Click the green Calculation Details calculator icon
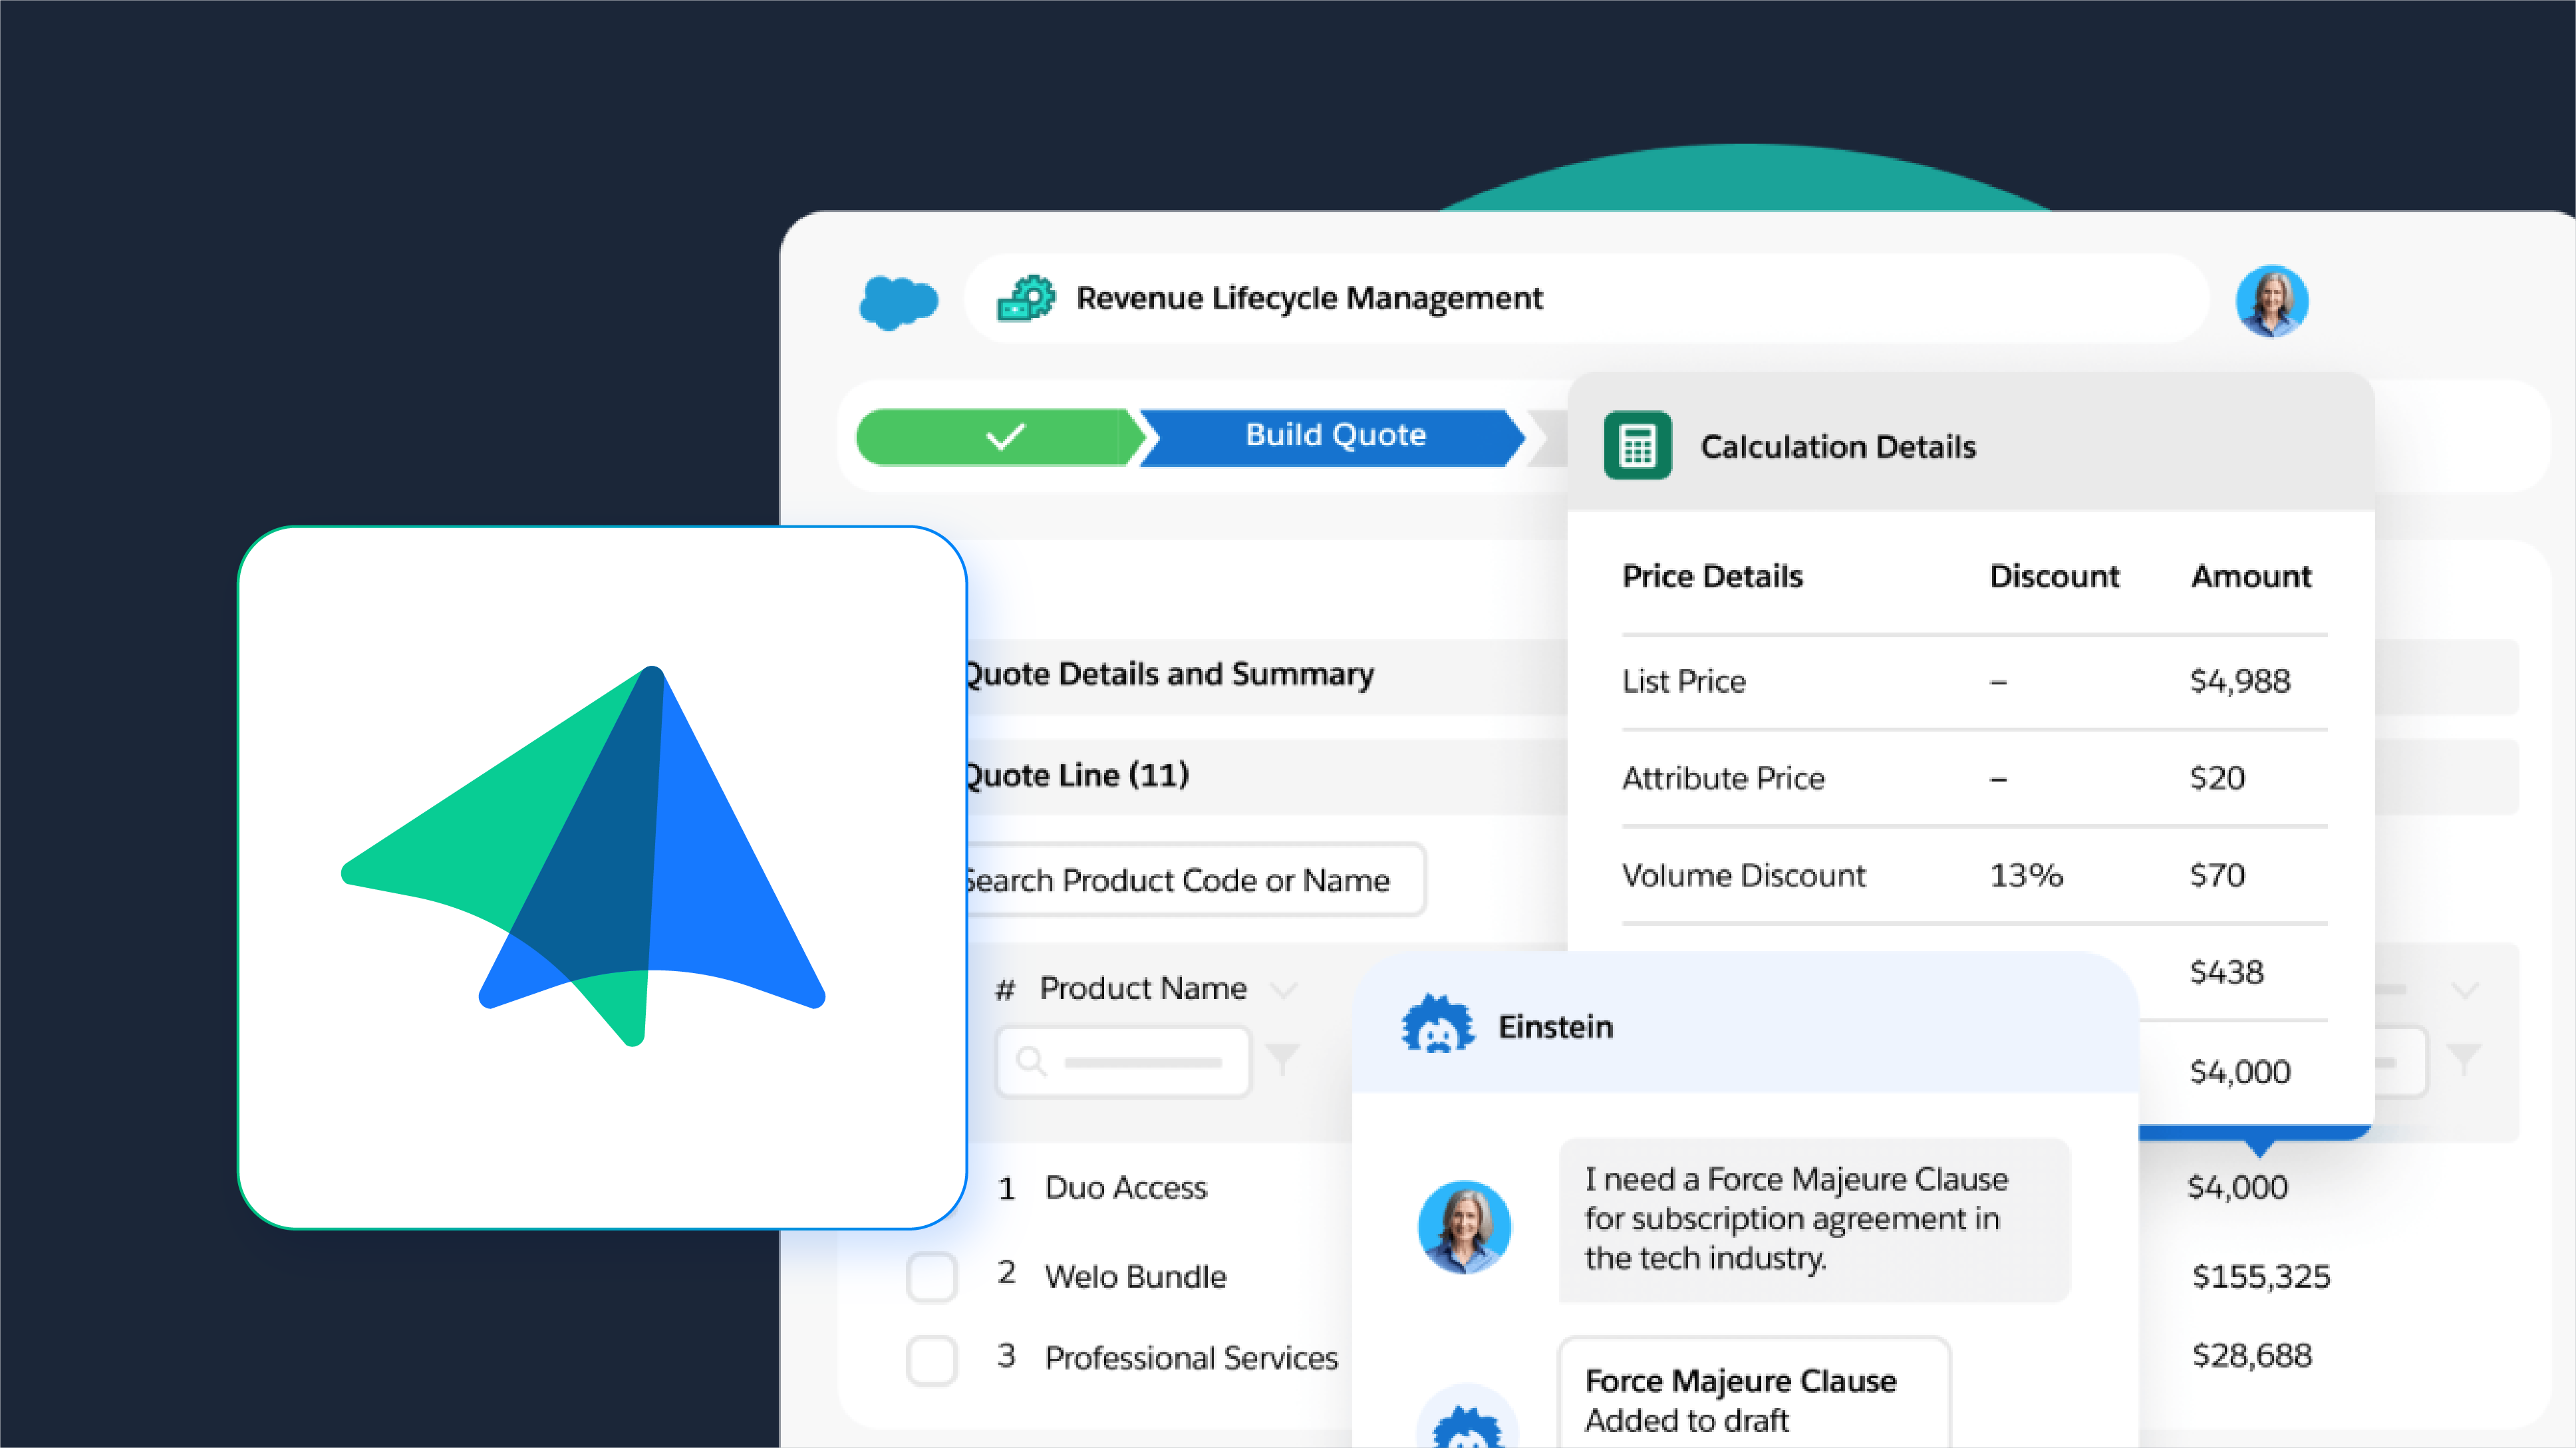 click(x=1637, y=445)
